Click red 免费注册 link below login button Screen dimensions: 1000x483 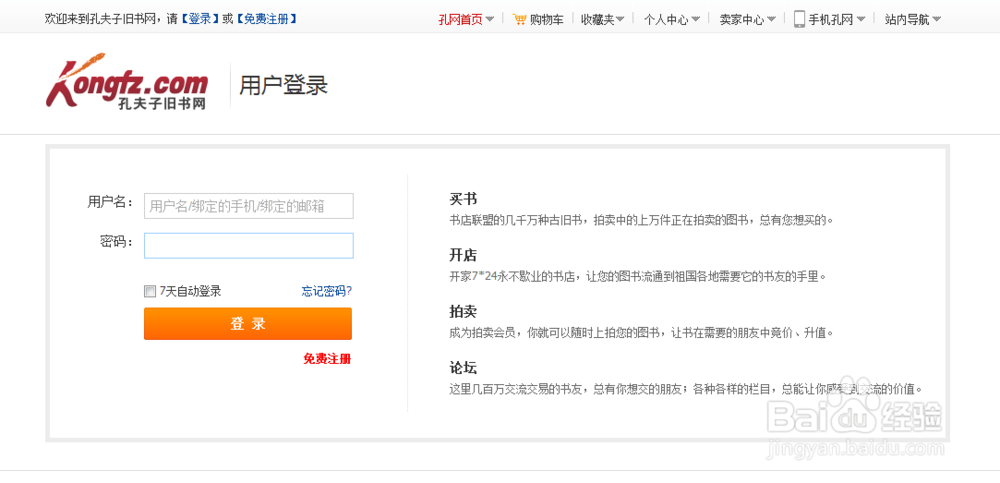327,359
